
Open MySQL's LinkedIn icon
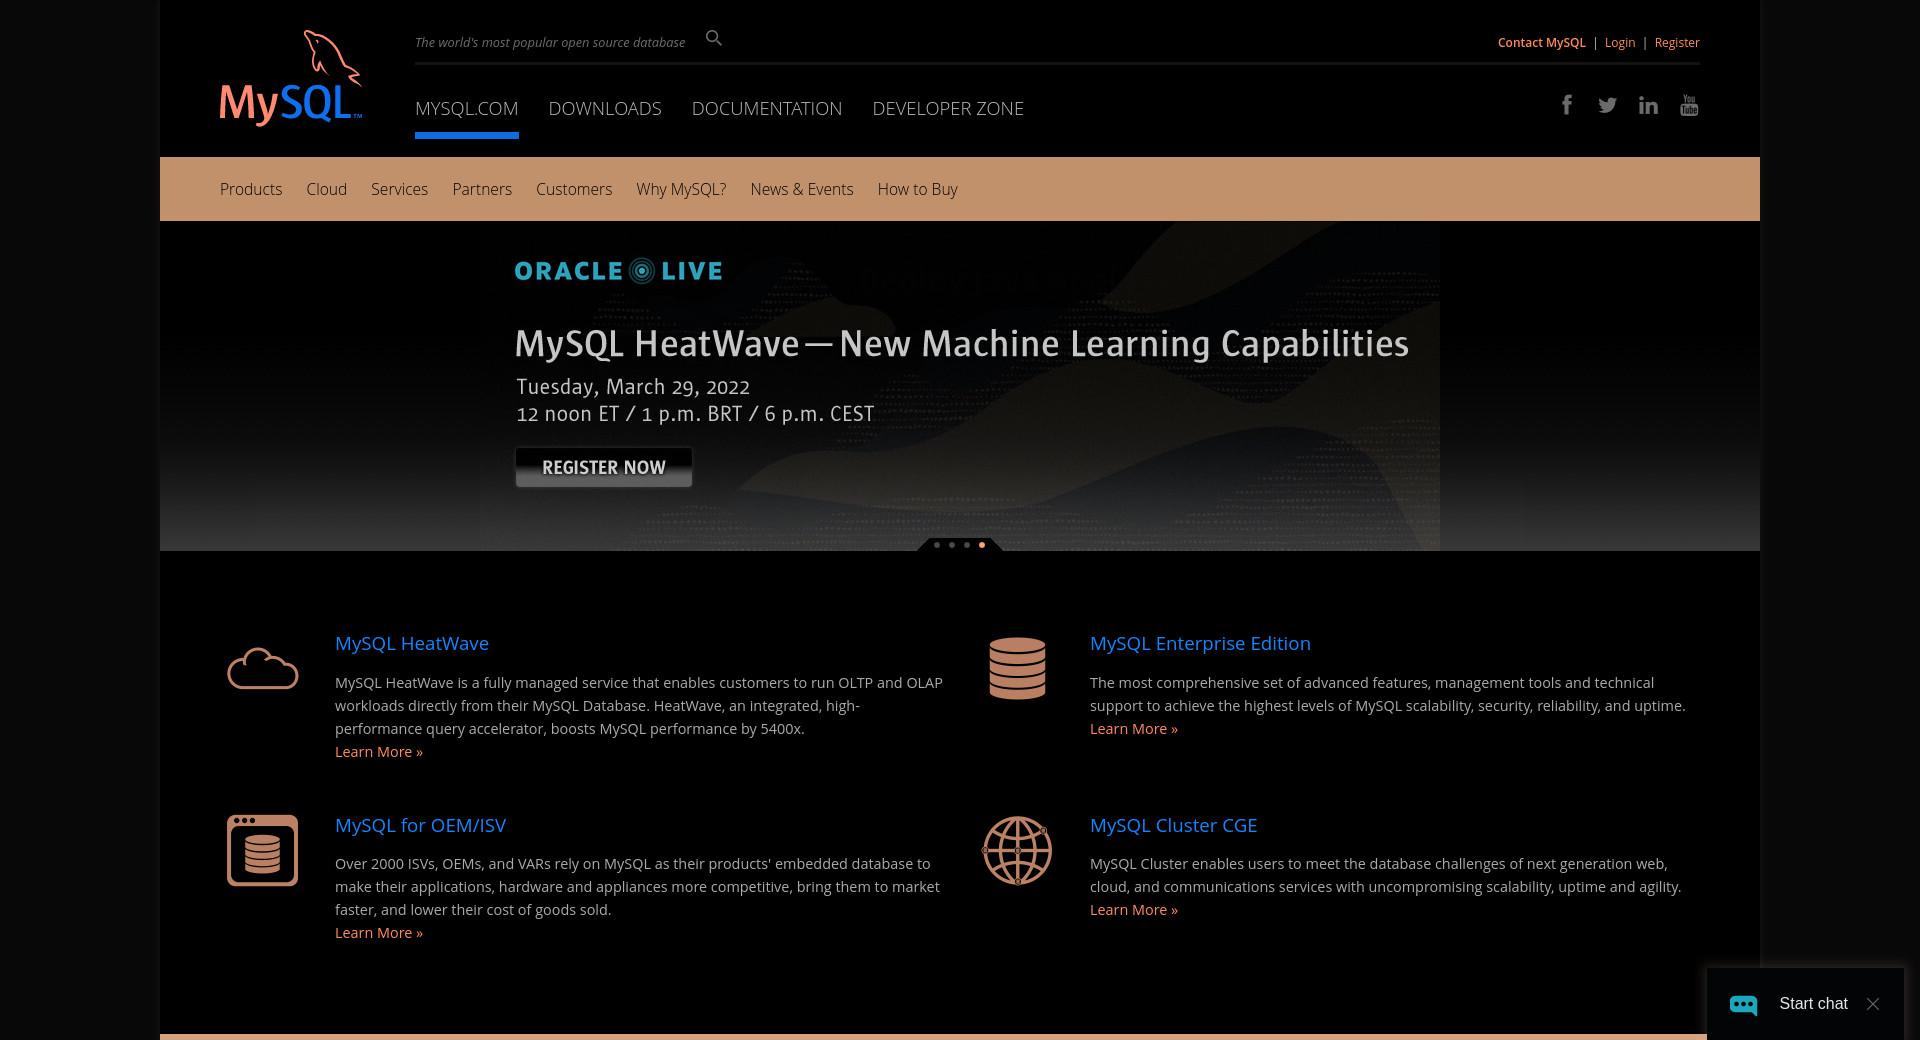point(1648,105)
